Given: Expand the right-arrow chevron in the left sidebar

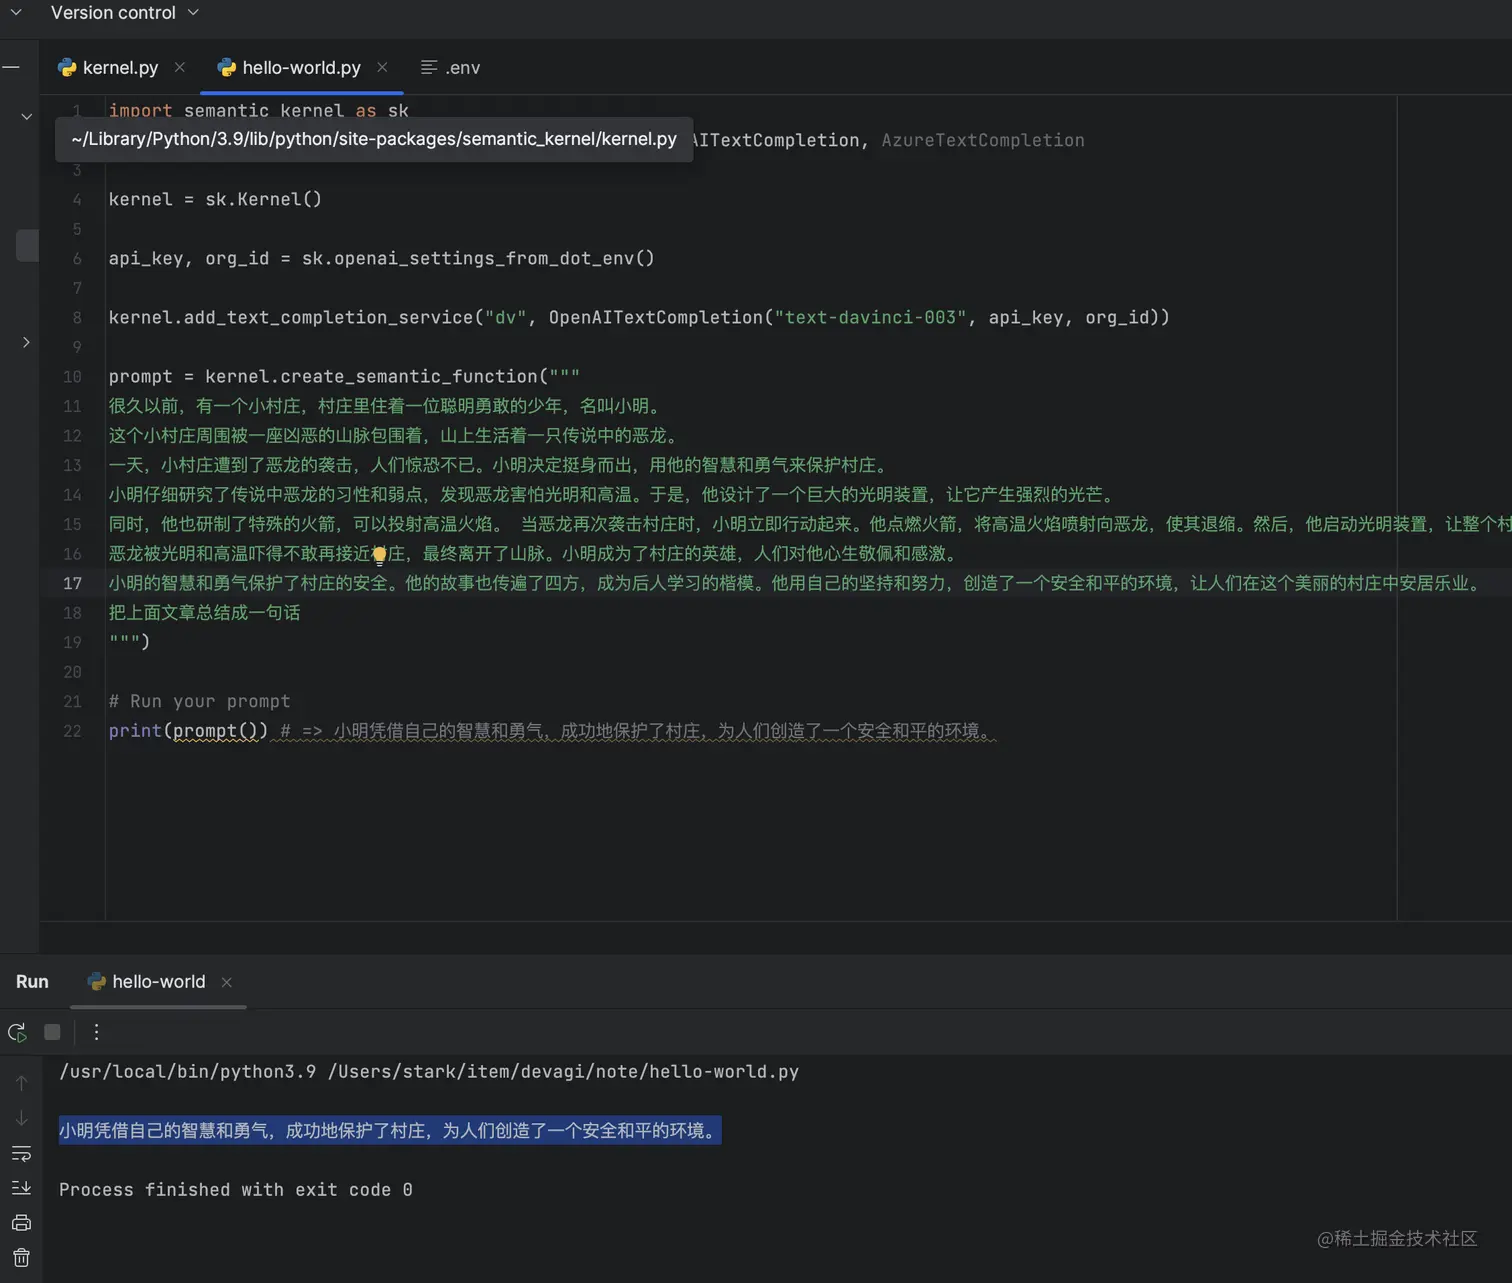Looking at the screenshot, I should click(26, 342).
